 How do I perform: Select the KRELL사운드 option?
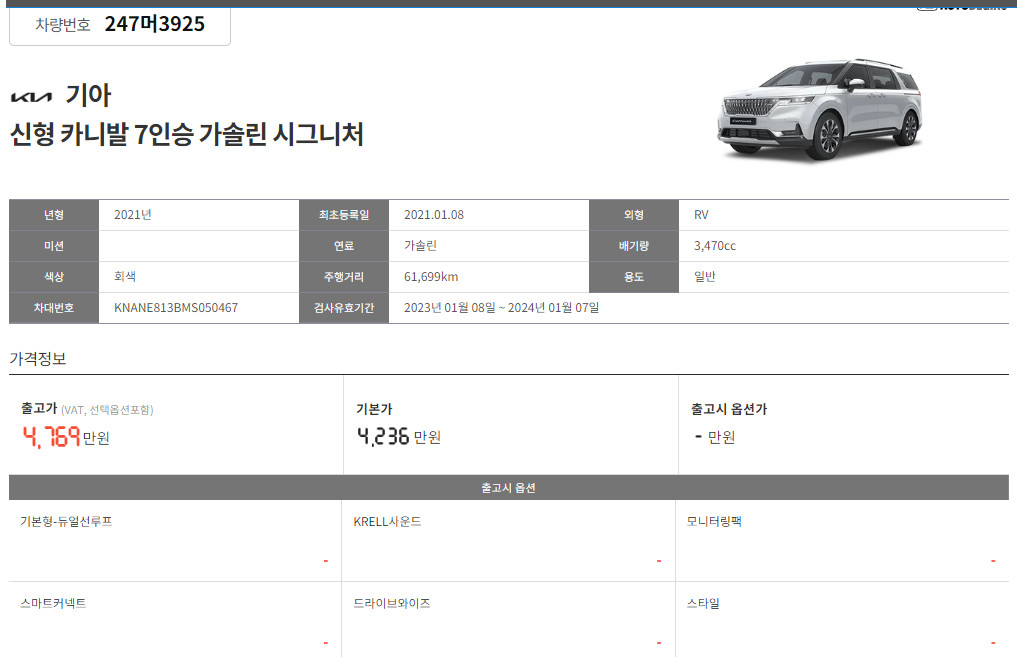coord(387,521)
